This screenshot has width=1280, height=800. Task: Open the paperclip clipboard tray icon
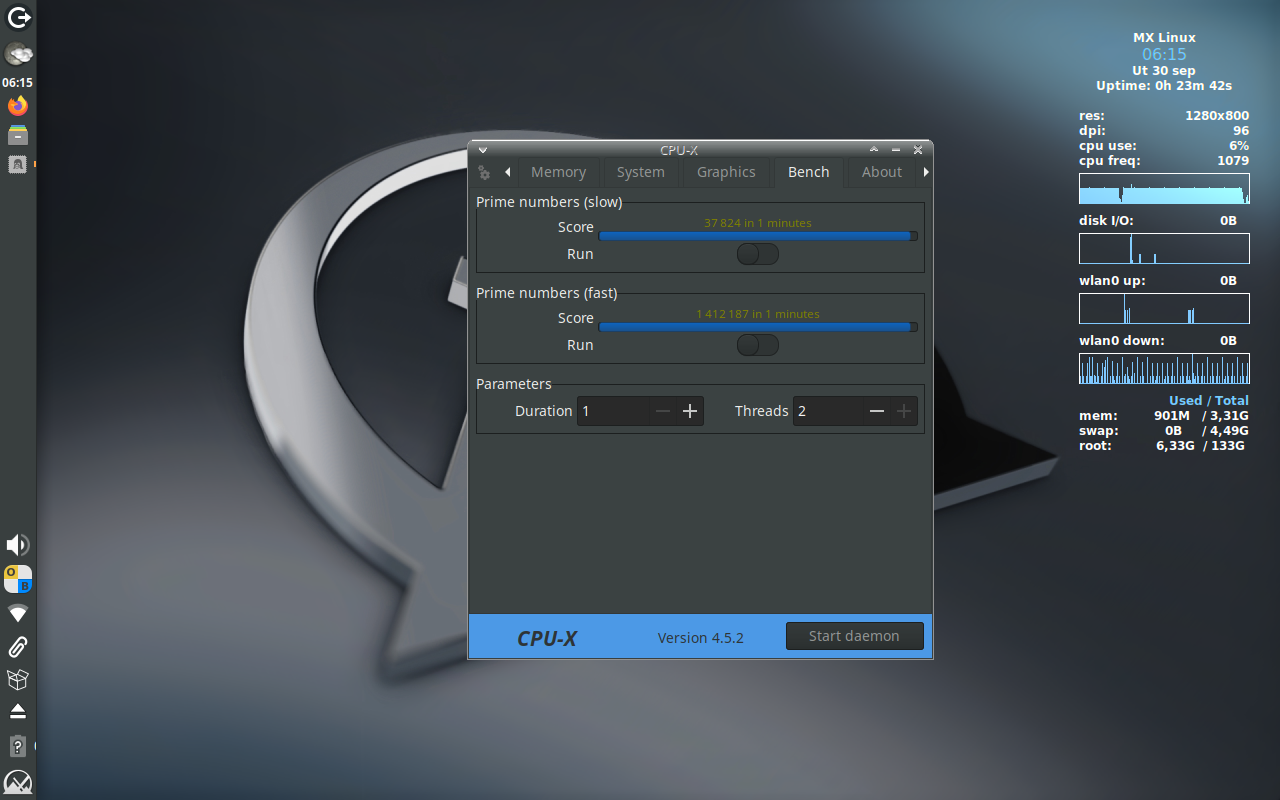tap(18, 646)
